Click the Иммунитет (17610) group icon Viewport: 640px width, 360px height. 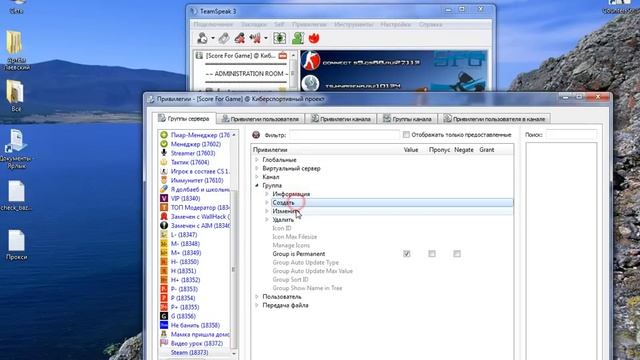click(x=164, y=180)
